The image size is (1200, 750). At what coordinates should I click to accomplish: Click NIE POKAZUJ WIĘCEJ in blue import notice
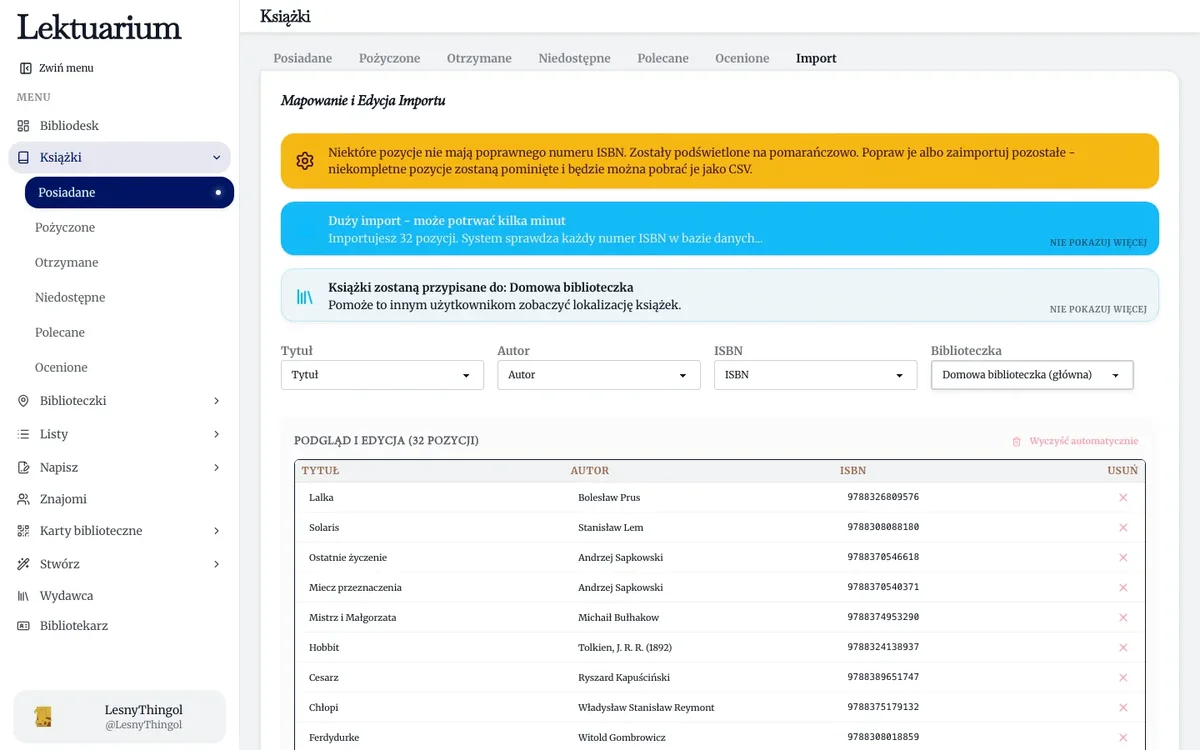(x=1098, y=243)
